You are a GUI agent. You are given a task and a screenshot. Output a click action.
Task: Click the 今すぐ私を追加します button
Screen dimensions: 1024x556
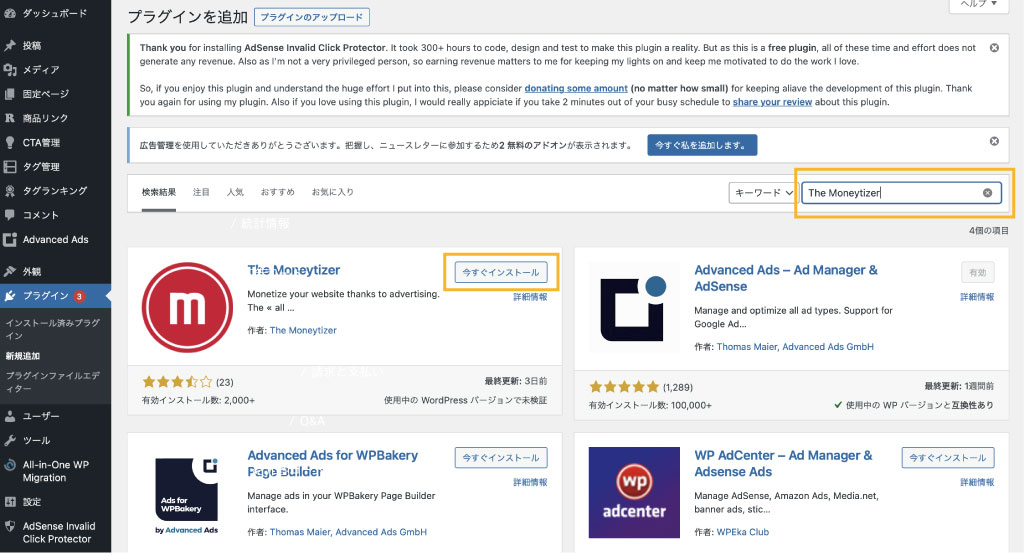pos(702,145)
